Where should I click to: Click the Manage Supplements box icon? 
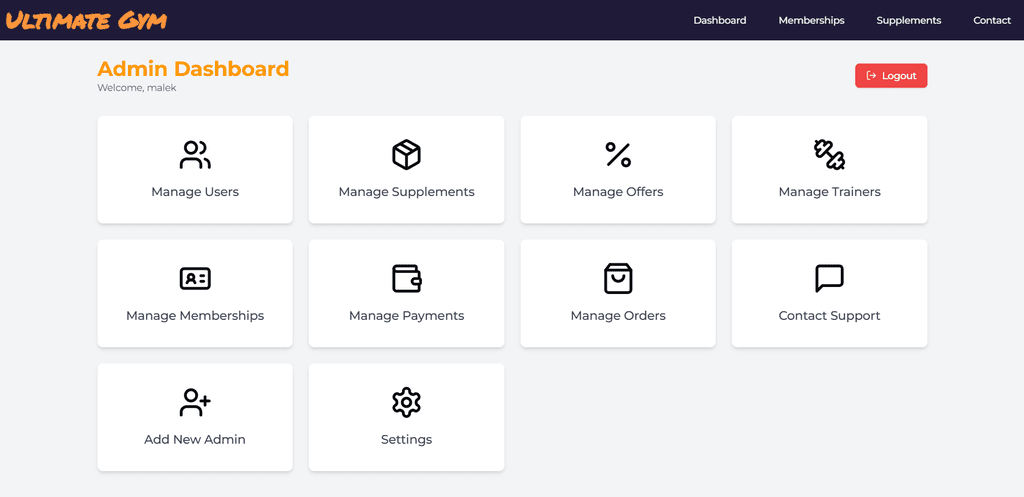click(406, 155)
